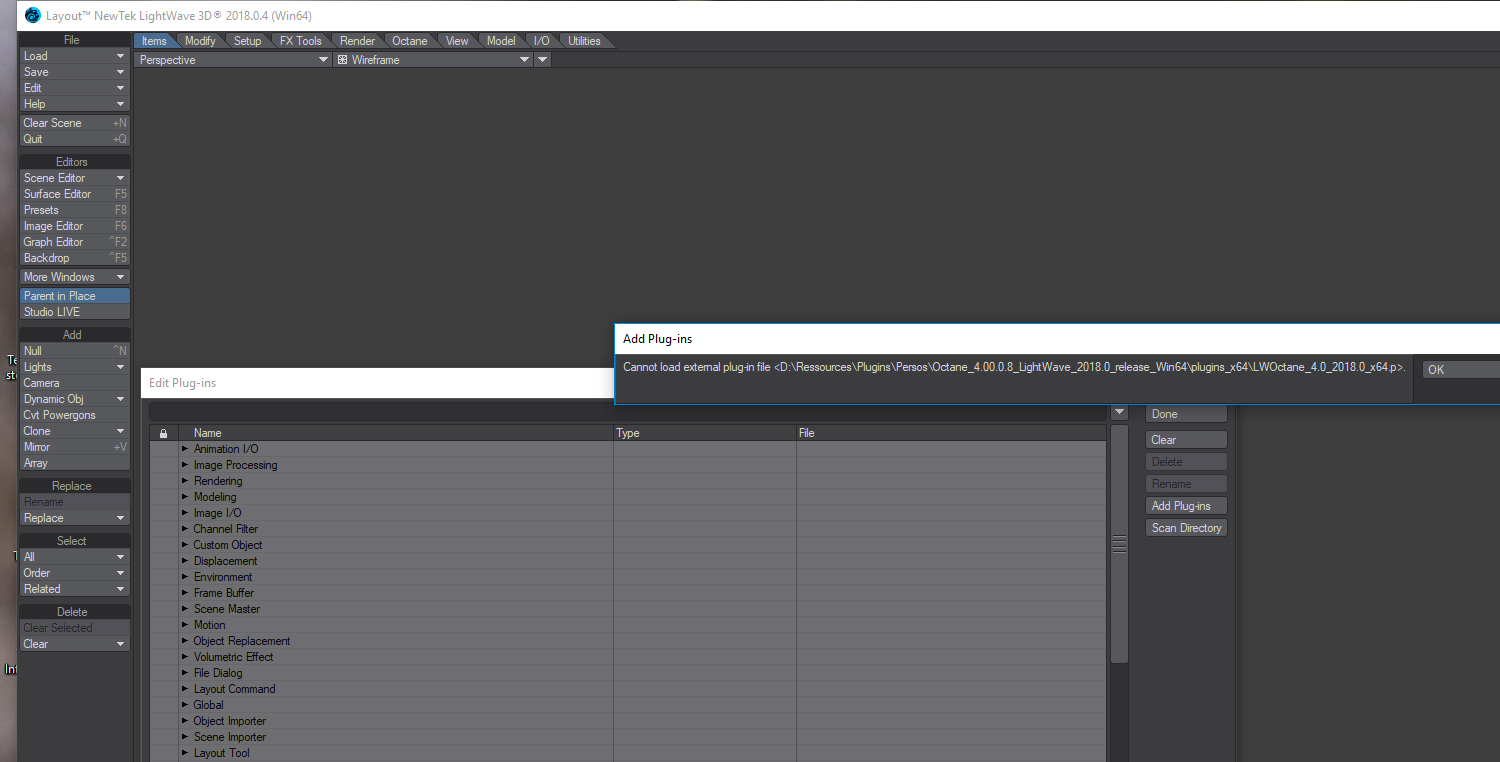Switch to the Model tab

pyautogui.click(x=501, y=41)
